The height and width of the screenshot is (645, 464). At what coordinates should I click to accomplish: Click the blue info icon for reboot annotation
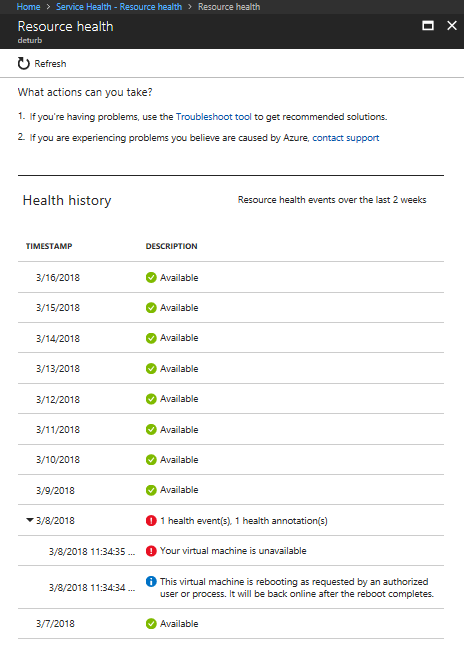151,582
